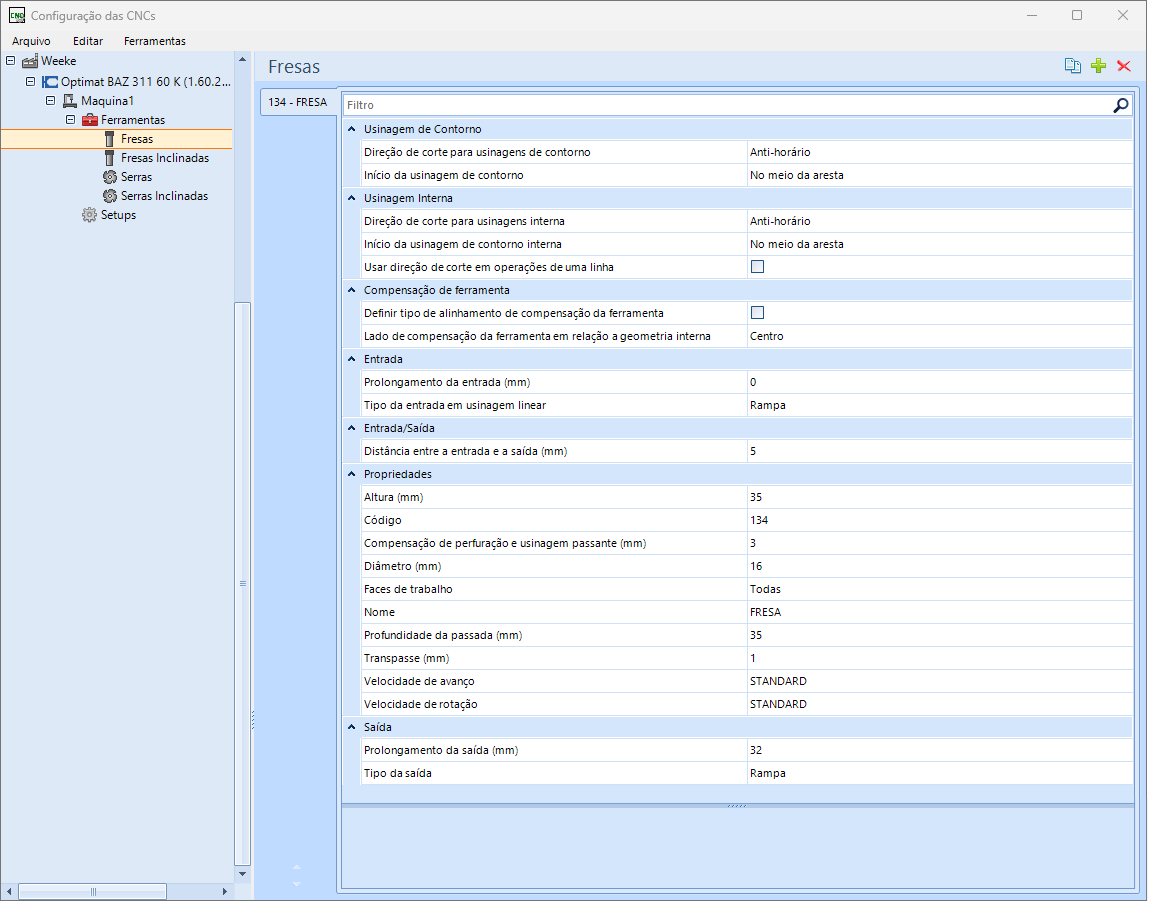
Task: Click the copy tool icon in Fresas header
Action: pos(1072,66)
